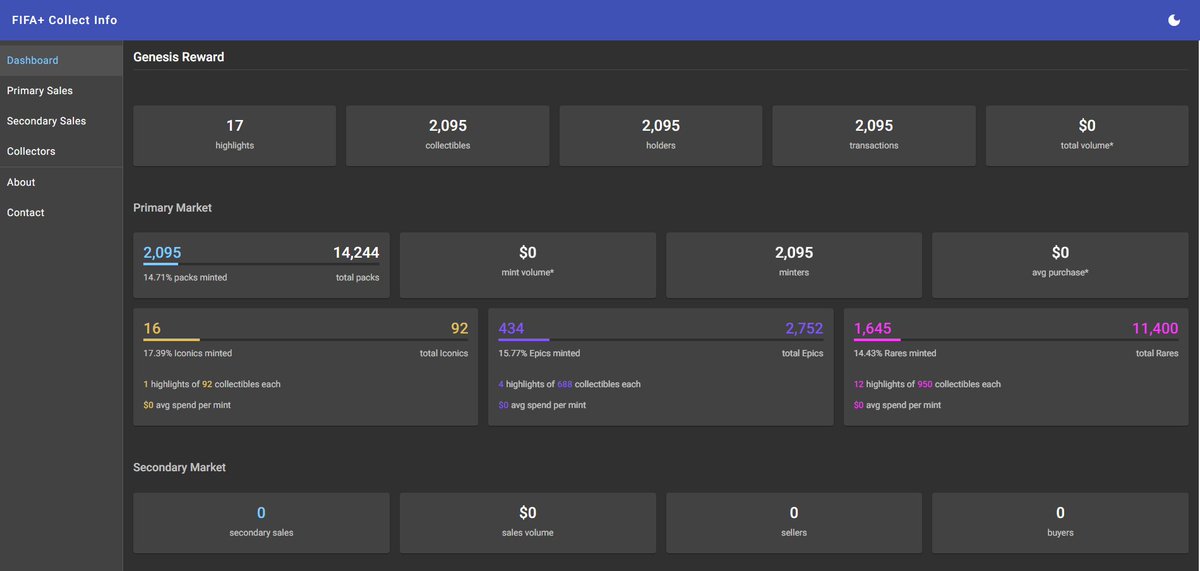The height and width of the screenshot is (571, 1200).
Task: Click the Secondary Market heading
Action: point(180,468)
